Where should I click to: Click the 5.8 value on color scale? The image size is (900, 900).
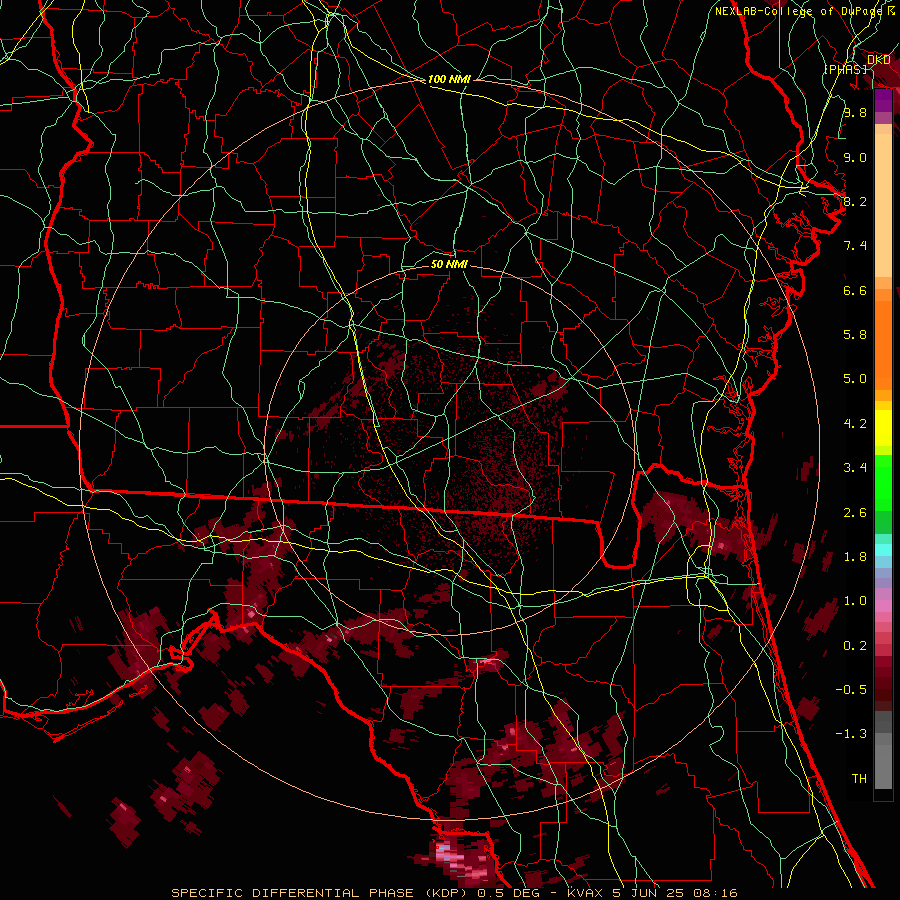[855, 335]
